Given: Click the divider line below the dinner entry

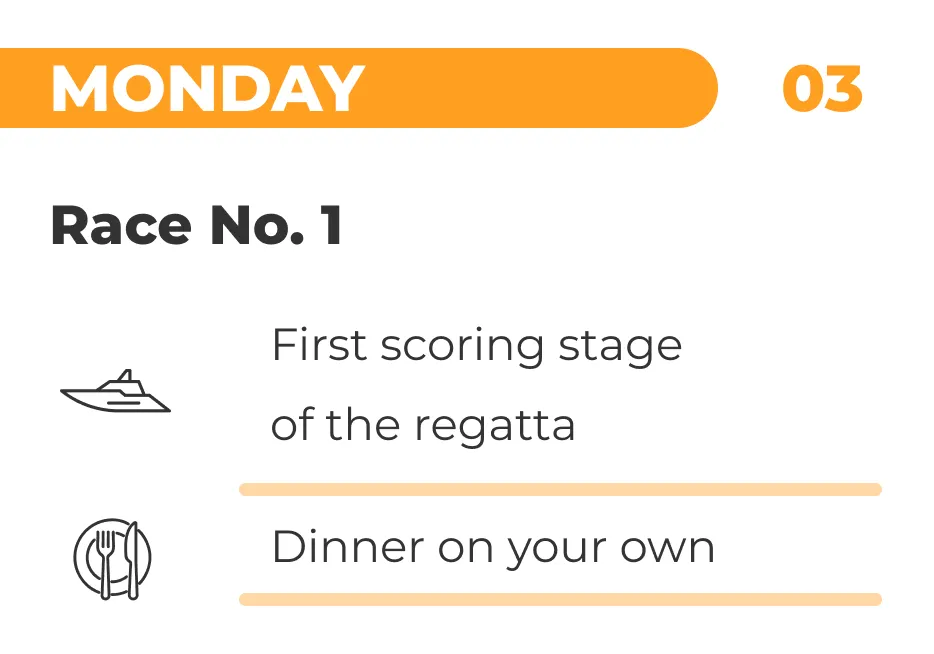Looking at the screenshot, I should coord(560,600).
